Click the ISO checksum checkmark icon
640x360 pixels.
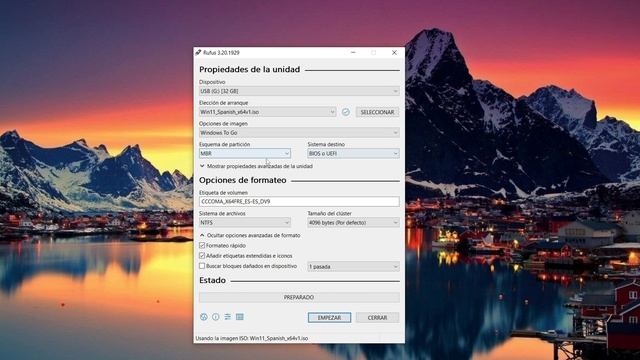346,112
